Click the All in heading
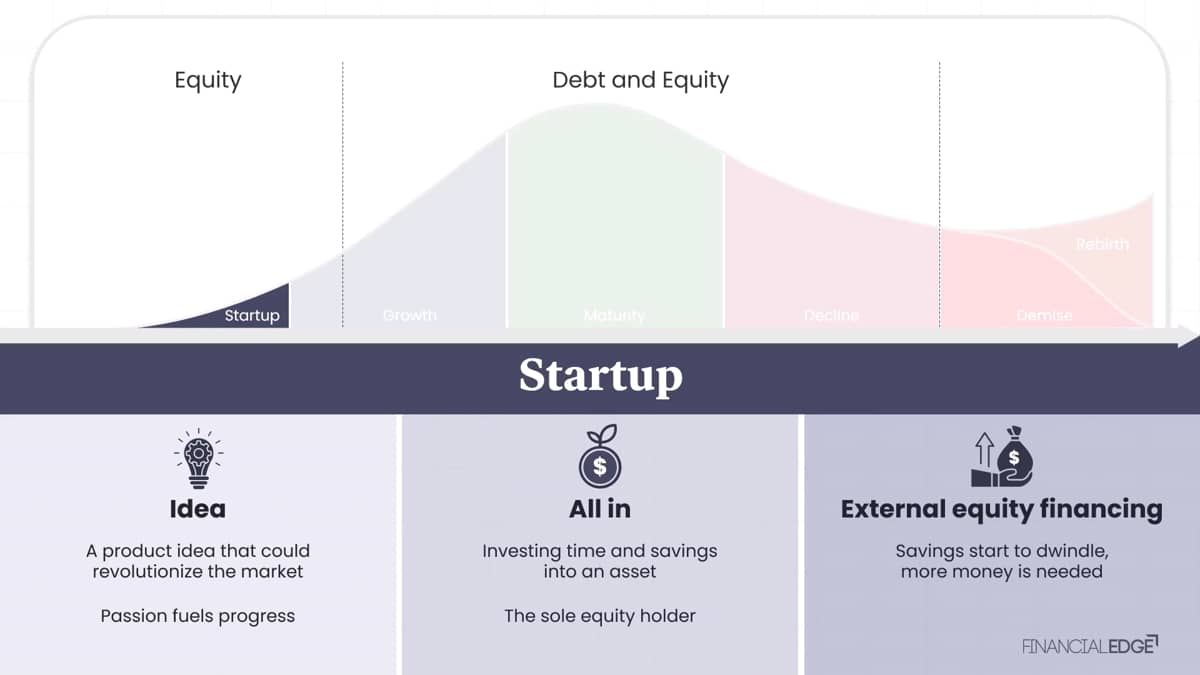Screen dimensions: 1200x675 [600, 509]
